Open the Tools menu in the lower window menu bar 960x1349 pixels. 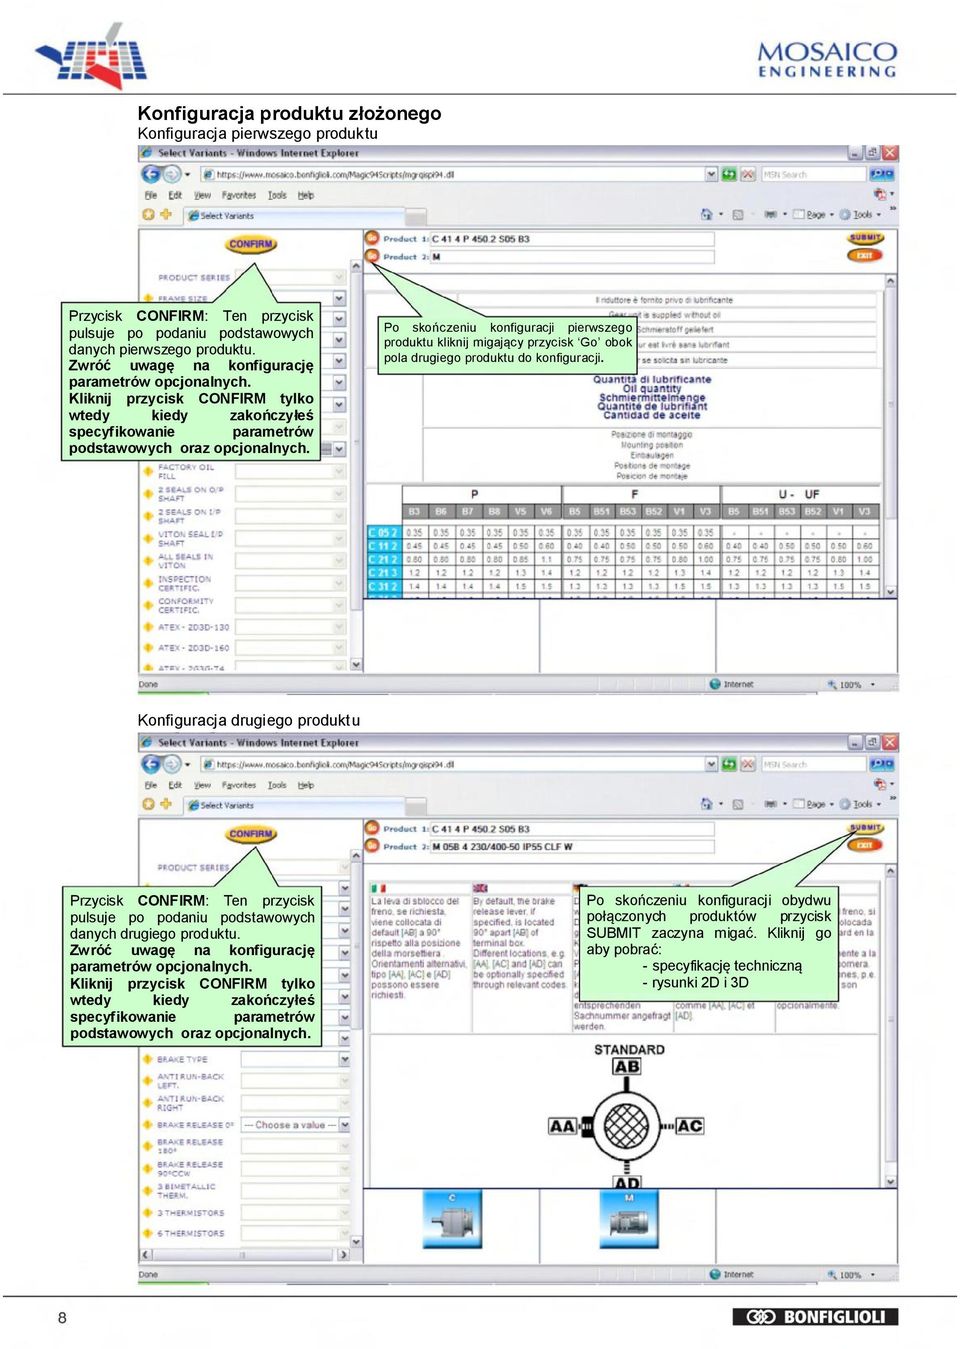click(x=277, y=785)
